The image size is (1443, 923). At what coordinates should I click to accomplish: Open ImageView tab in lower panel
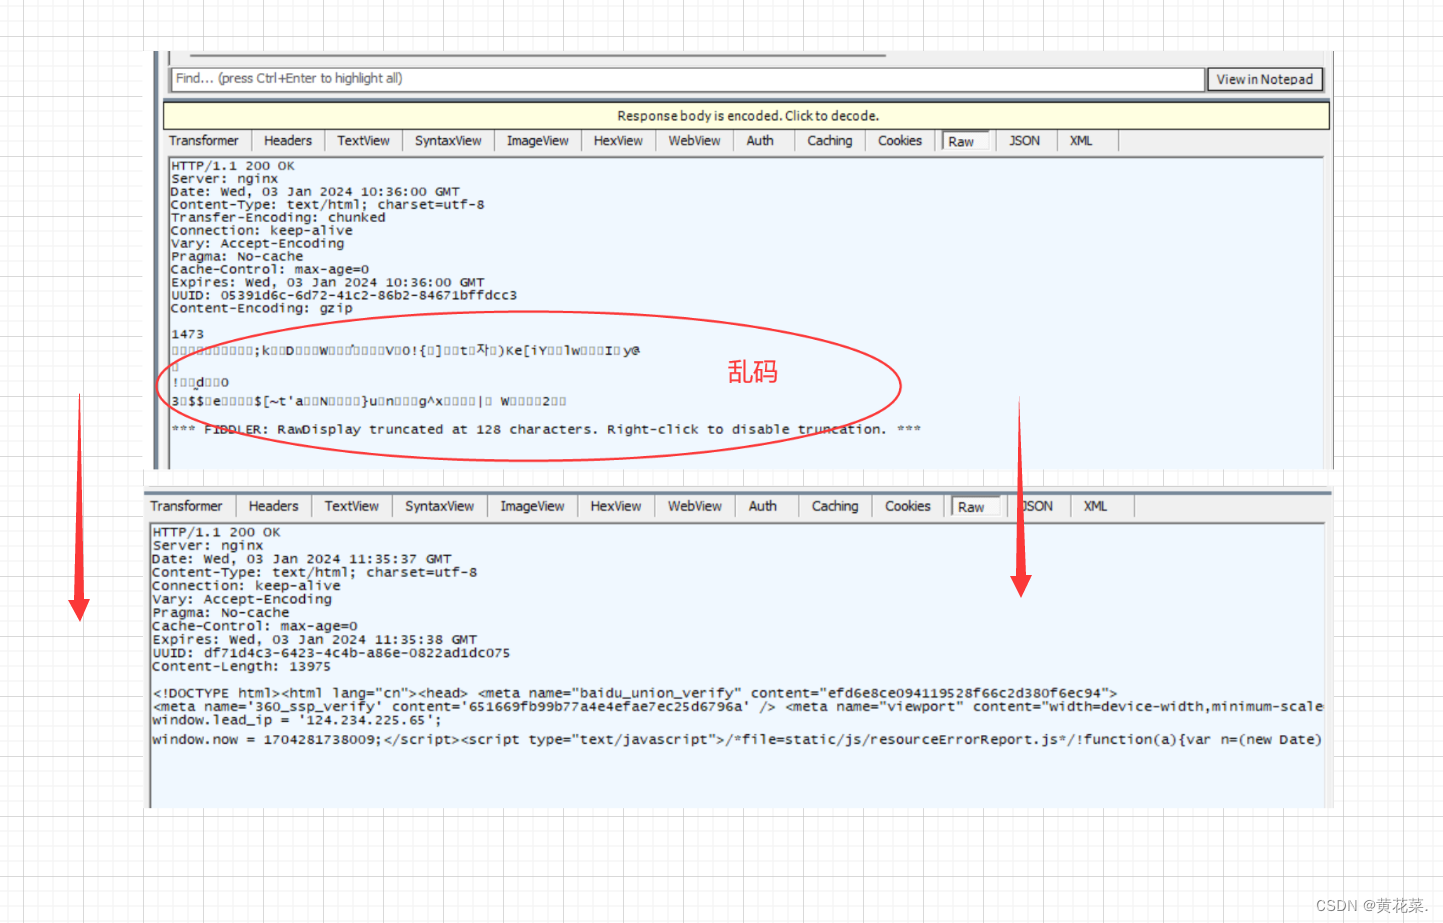(532, 506)
